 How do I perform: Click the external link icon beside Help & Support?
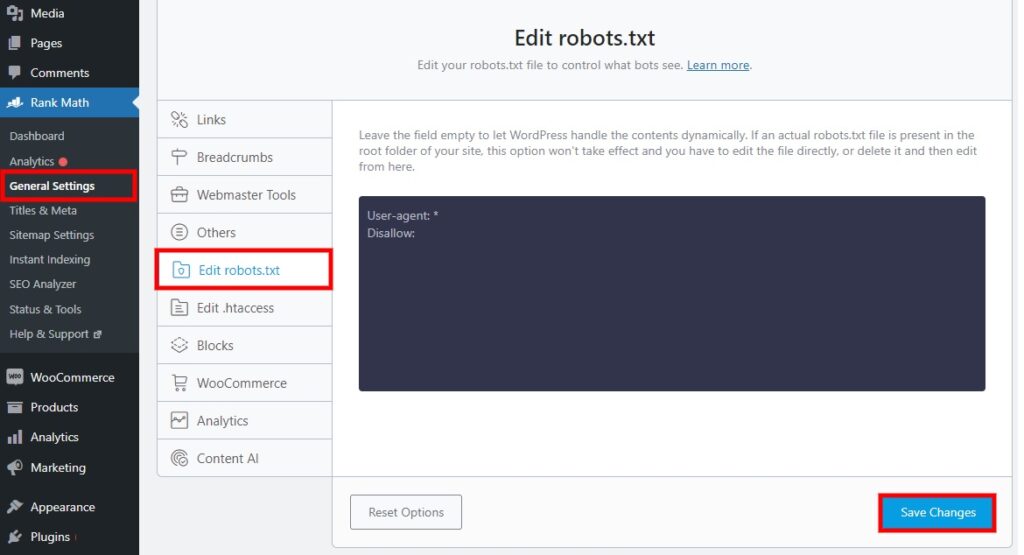pyautogui.click(x=97, y=334)
